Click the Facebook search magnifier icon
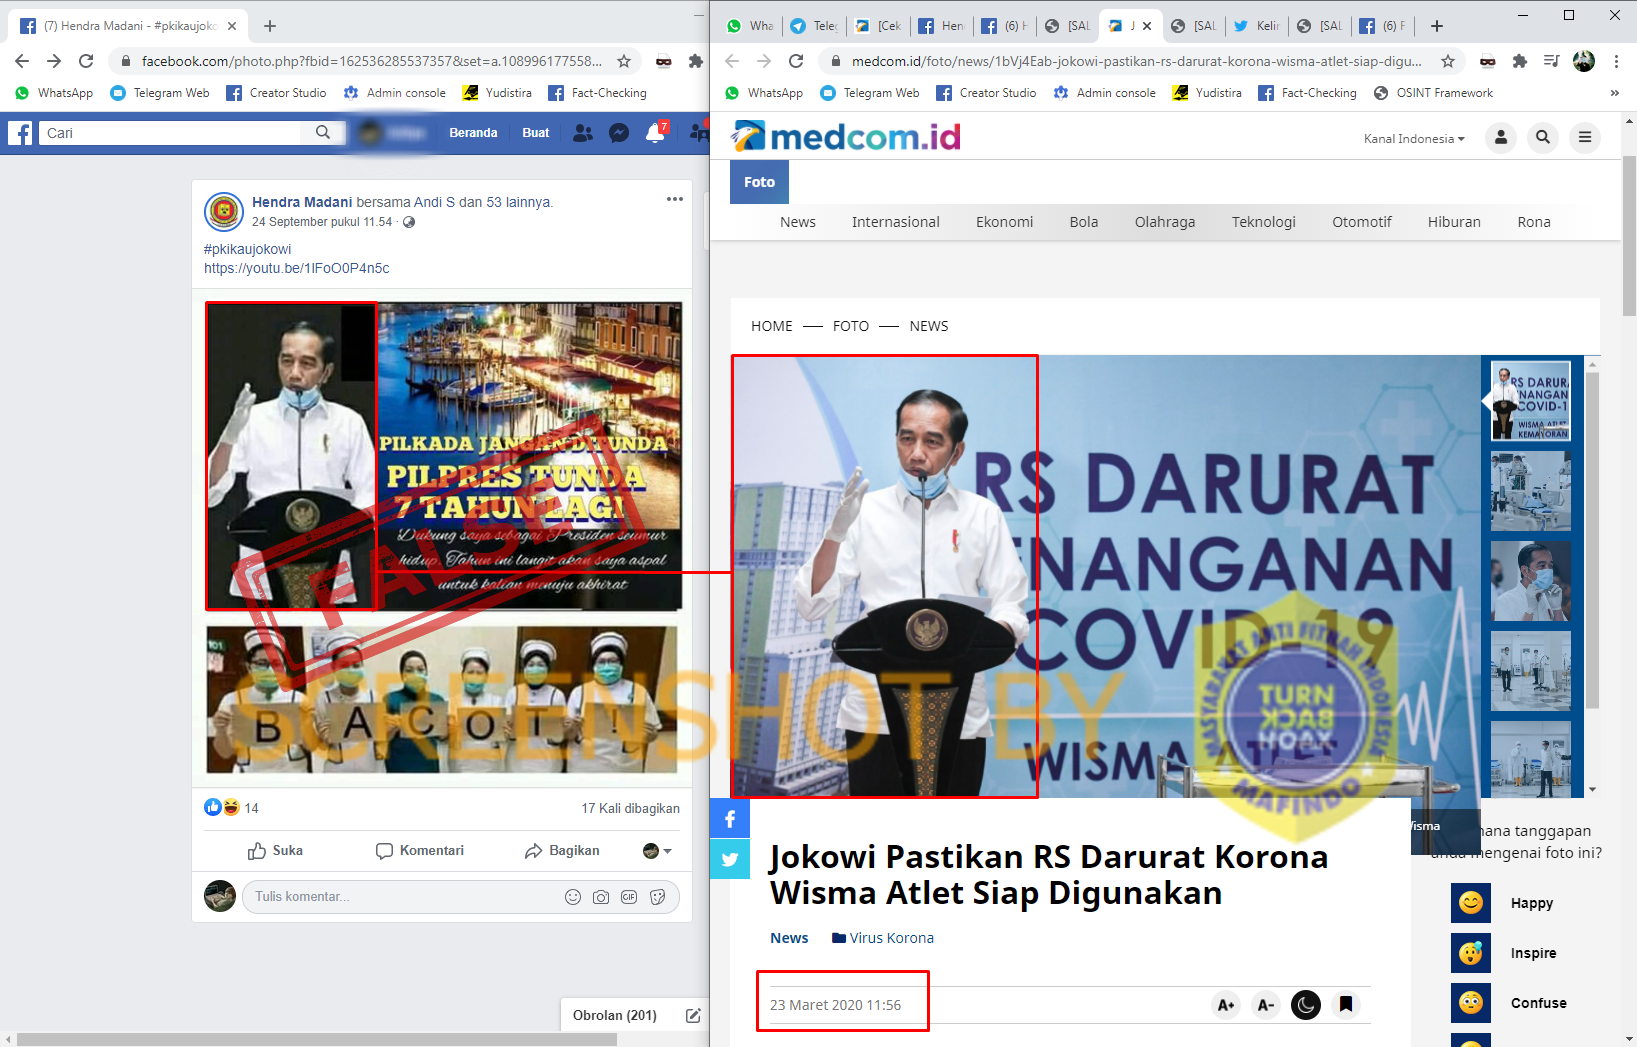This screenshot has width=1637, height=1047. click(323, 132)
